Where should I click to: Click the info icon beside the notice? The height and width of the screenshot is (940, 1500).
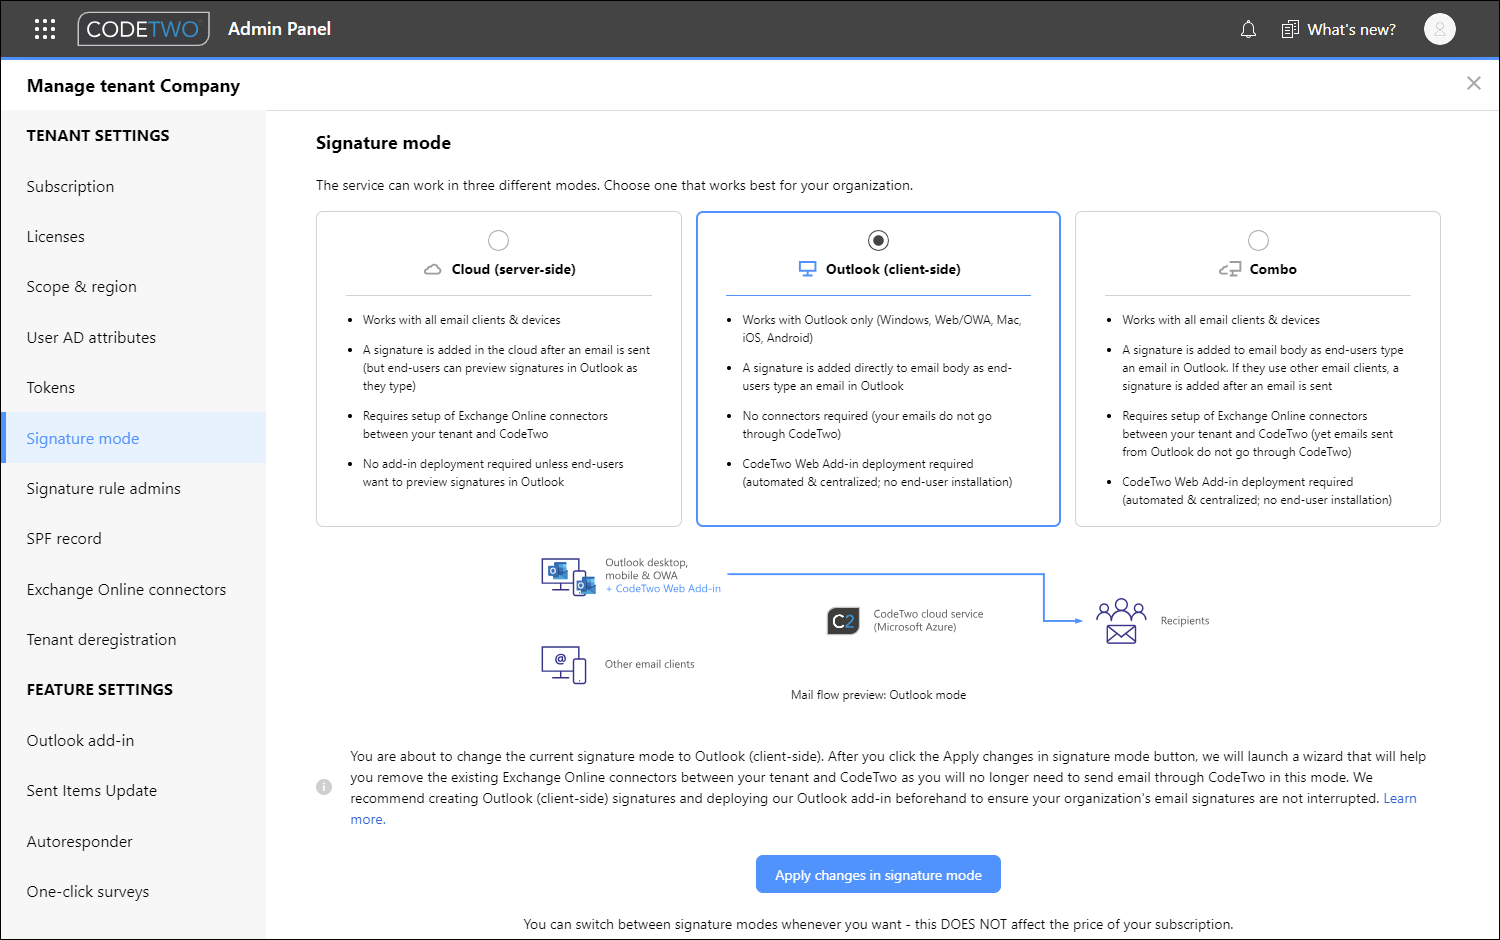[x=324, y=787]
